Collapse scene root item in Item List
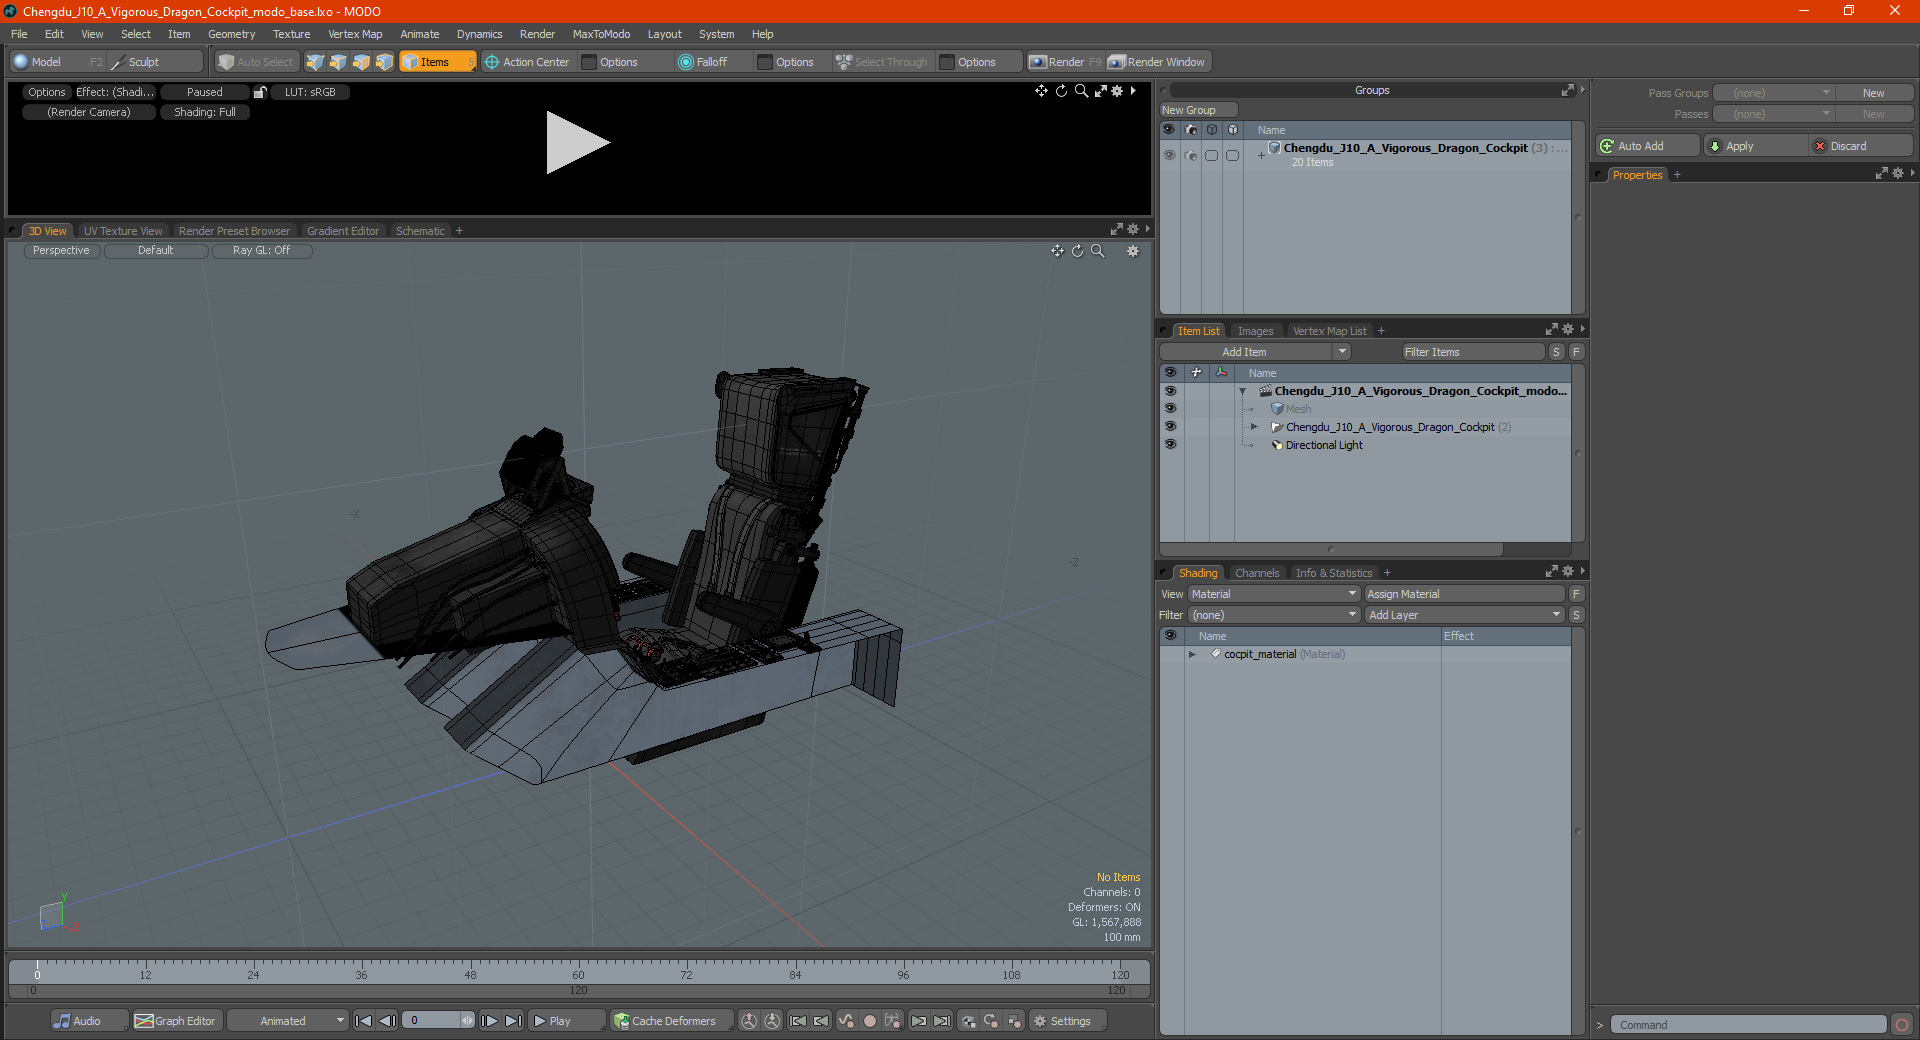Image resolution: width=1920 pixels, height=1040 pixels. point(1242,391)
